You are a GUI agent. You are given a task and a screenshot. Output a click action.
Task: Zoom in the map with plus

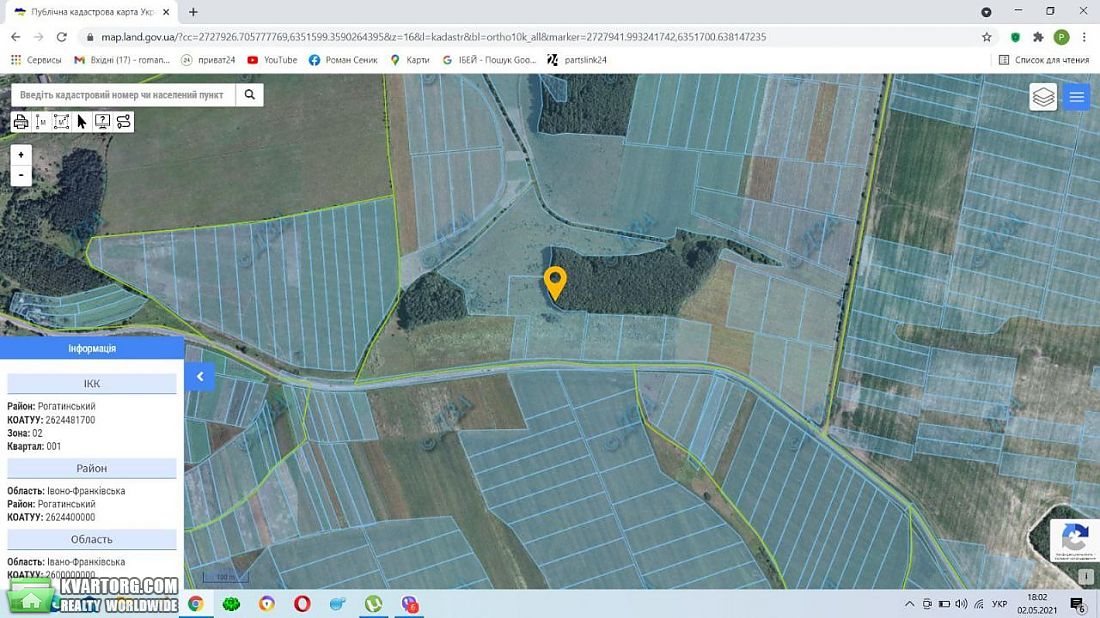tap(21, 155)
